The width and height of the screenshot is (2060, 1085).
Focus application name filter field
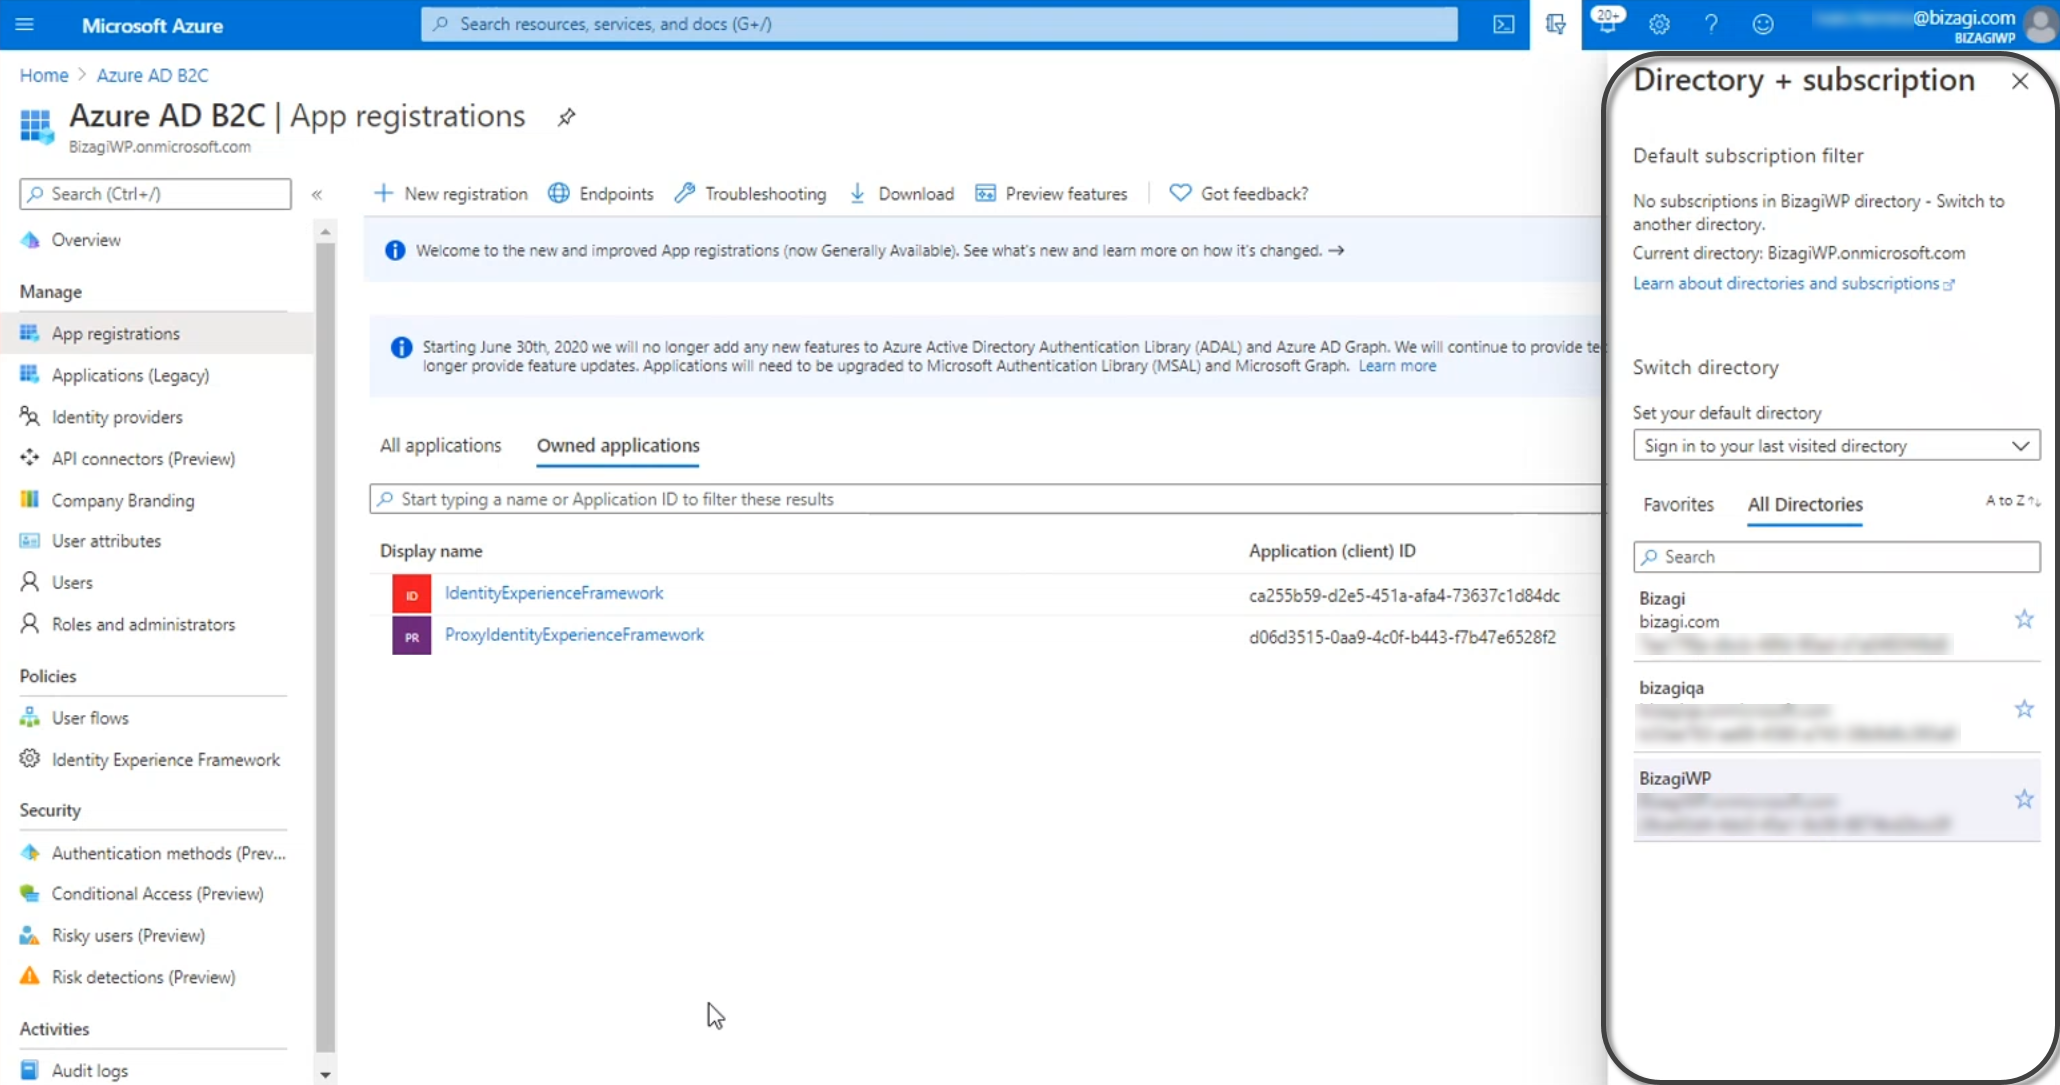tap(985, 500)
